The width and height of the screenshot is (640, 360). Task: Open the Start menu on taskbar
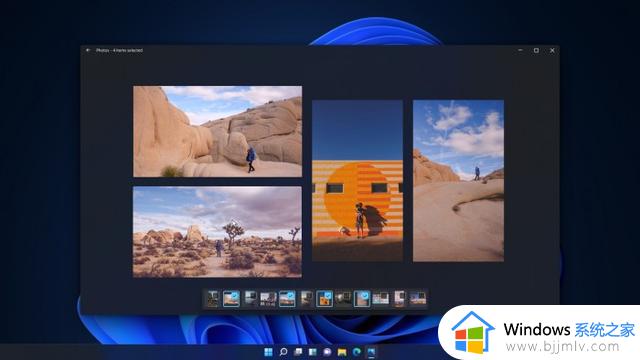pos(268,352)
